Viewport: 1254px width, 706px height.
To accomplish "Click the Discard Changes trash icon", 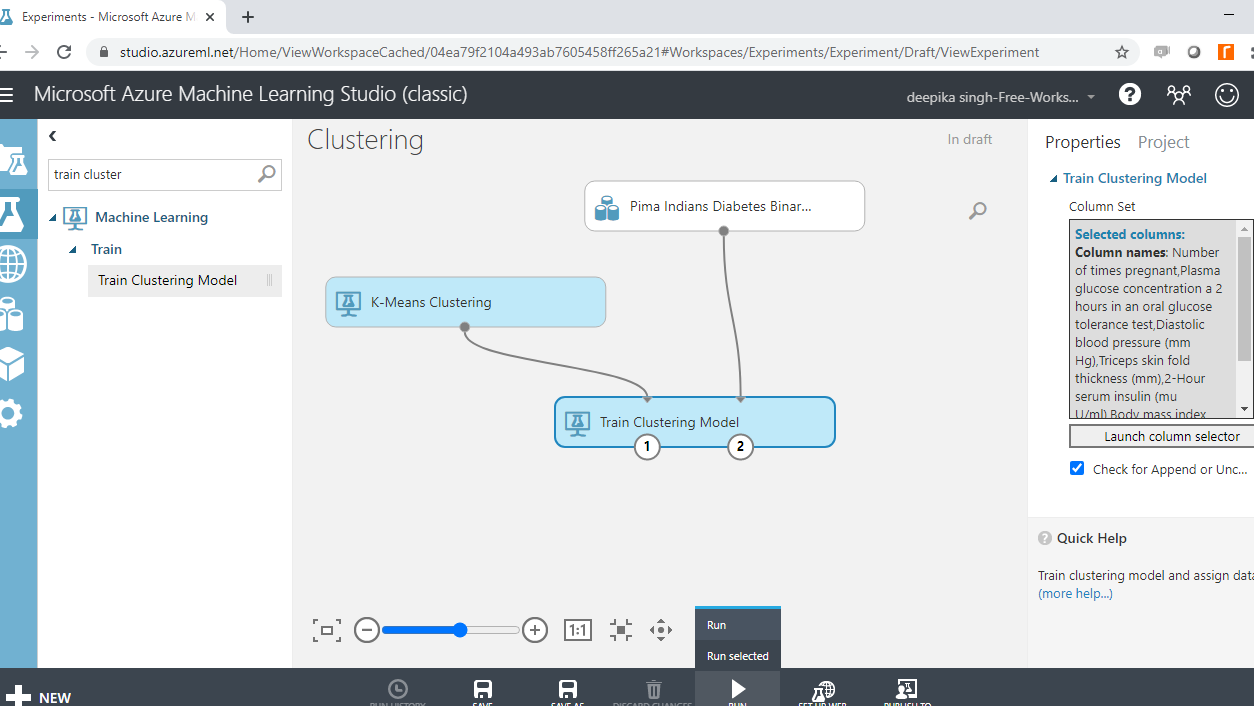I will (x=653, y=689).
